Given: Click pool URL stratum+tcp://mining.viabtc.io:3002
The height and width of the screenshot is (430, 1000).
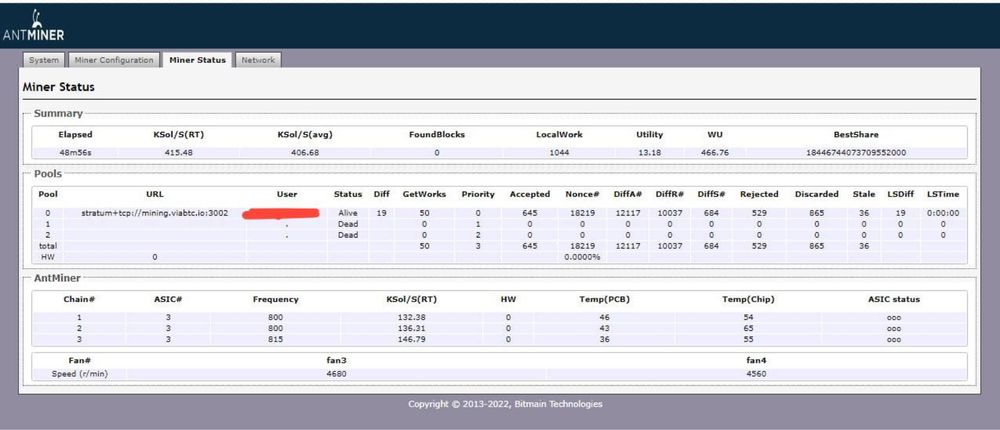Looking at the screenshot, I should click(x=155, y=213).
